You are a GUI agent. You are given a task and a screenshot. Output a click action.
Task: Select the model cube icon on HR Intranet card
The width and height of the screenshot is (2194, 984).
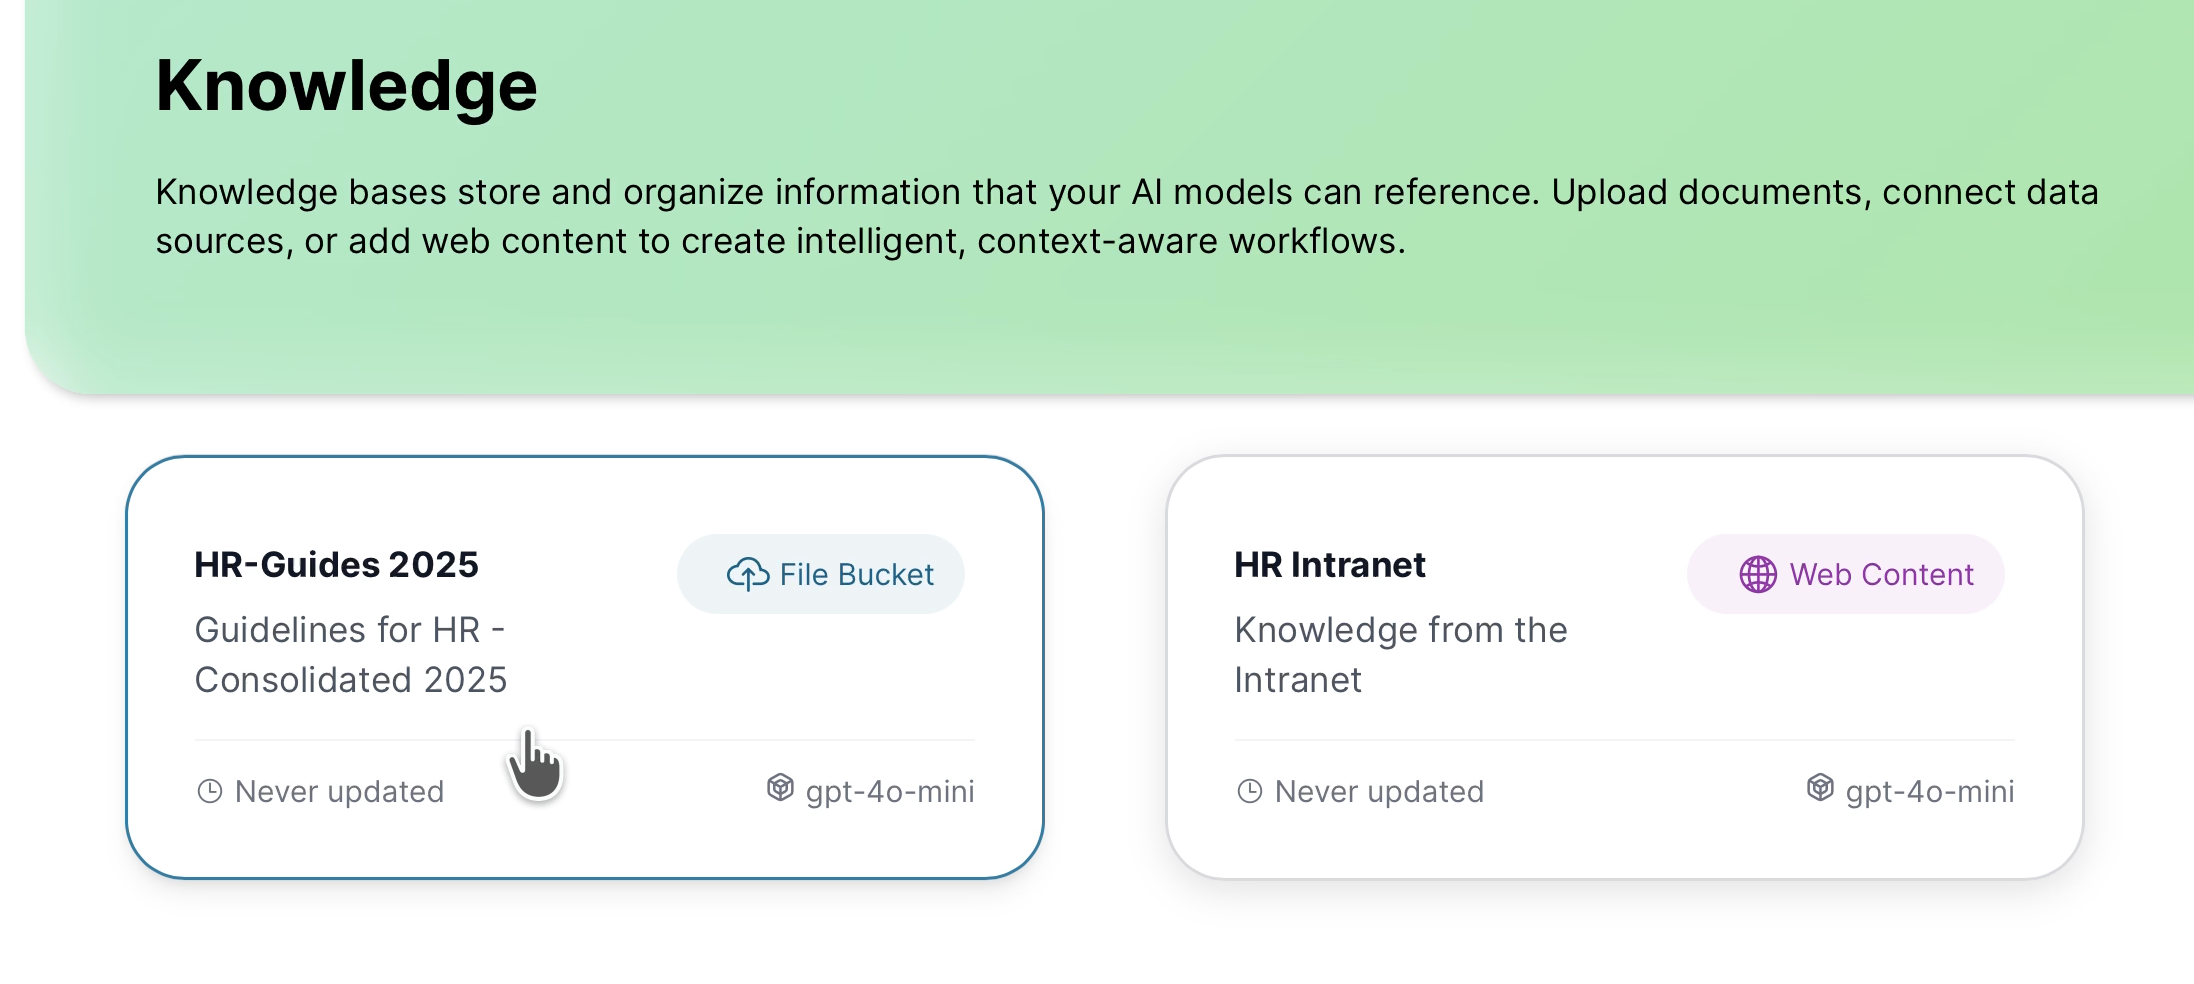1819,789
